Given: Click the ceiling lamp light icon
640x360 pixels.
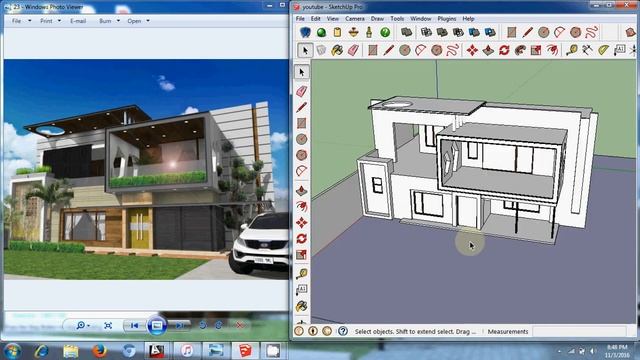Looking at the screenshot, I should pos(353,32).
